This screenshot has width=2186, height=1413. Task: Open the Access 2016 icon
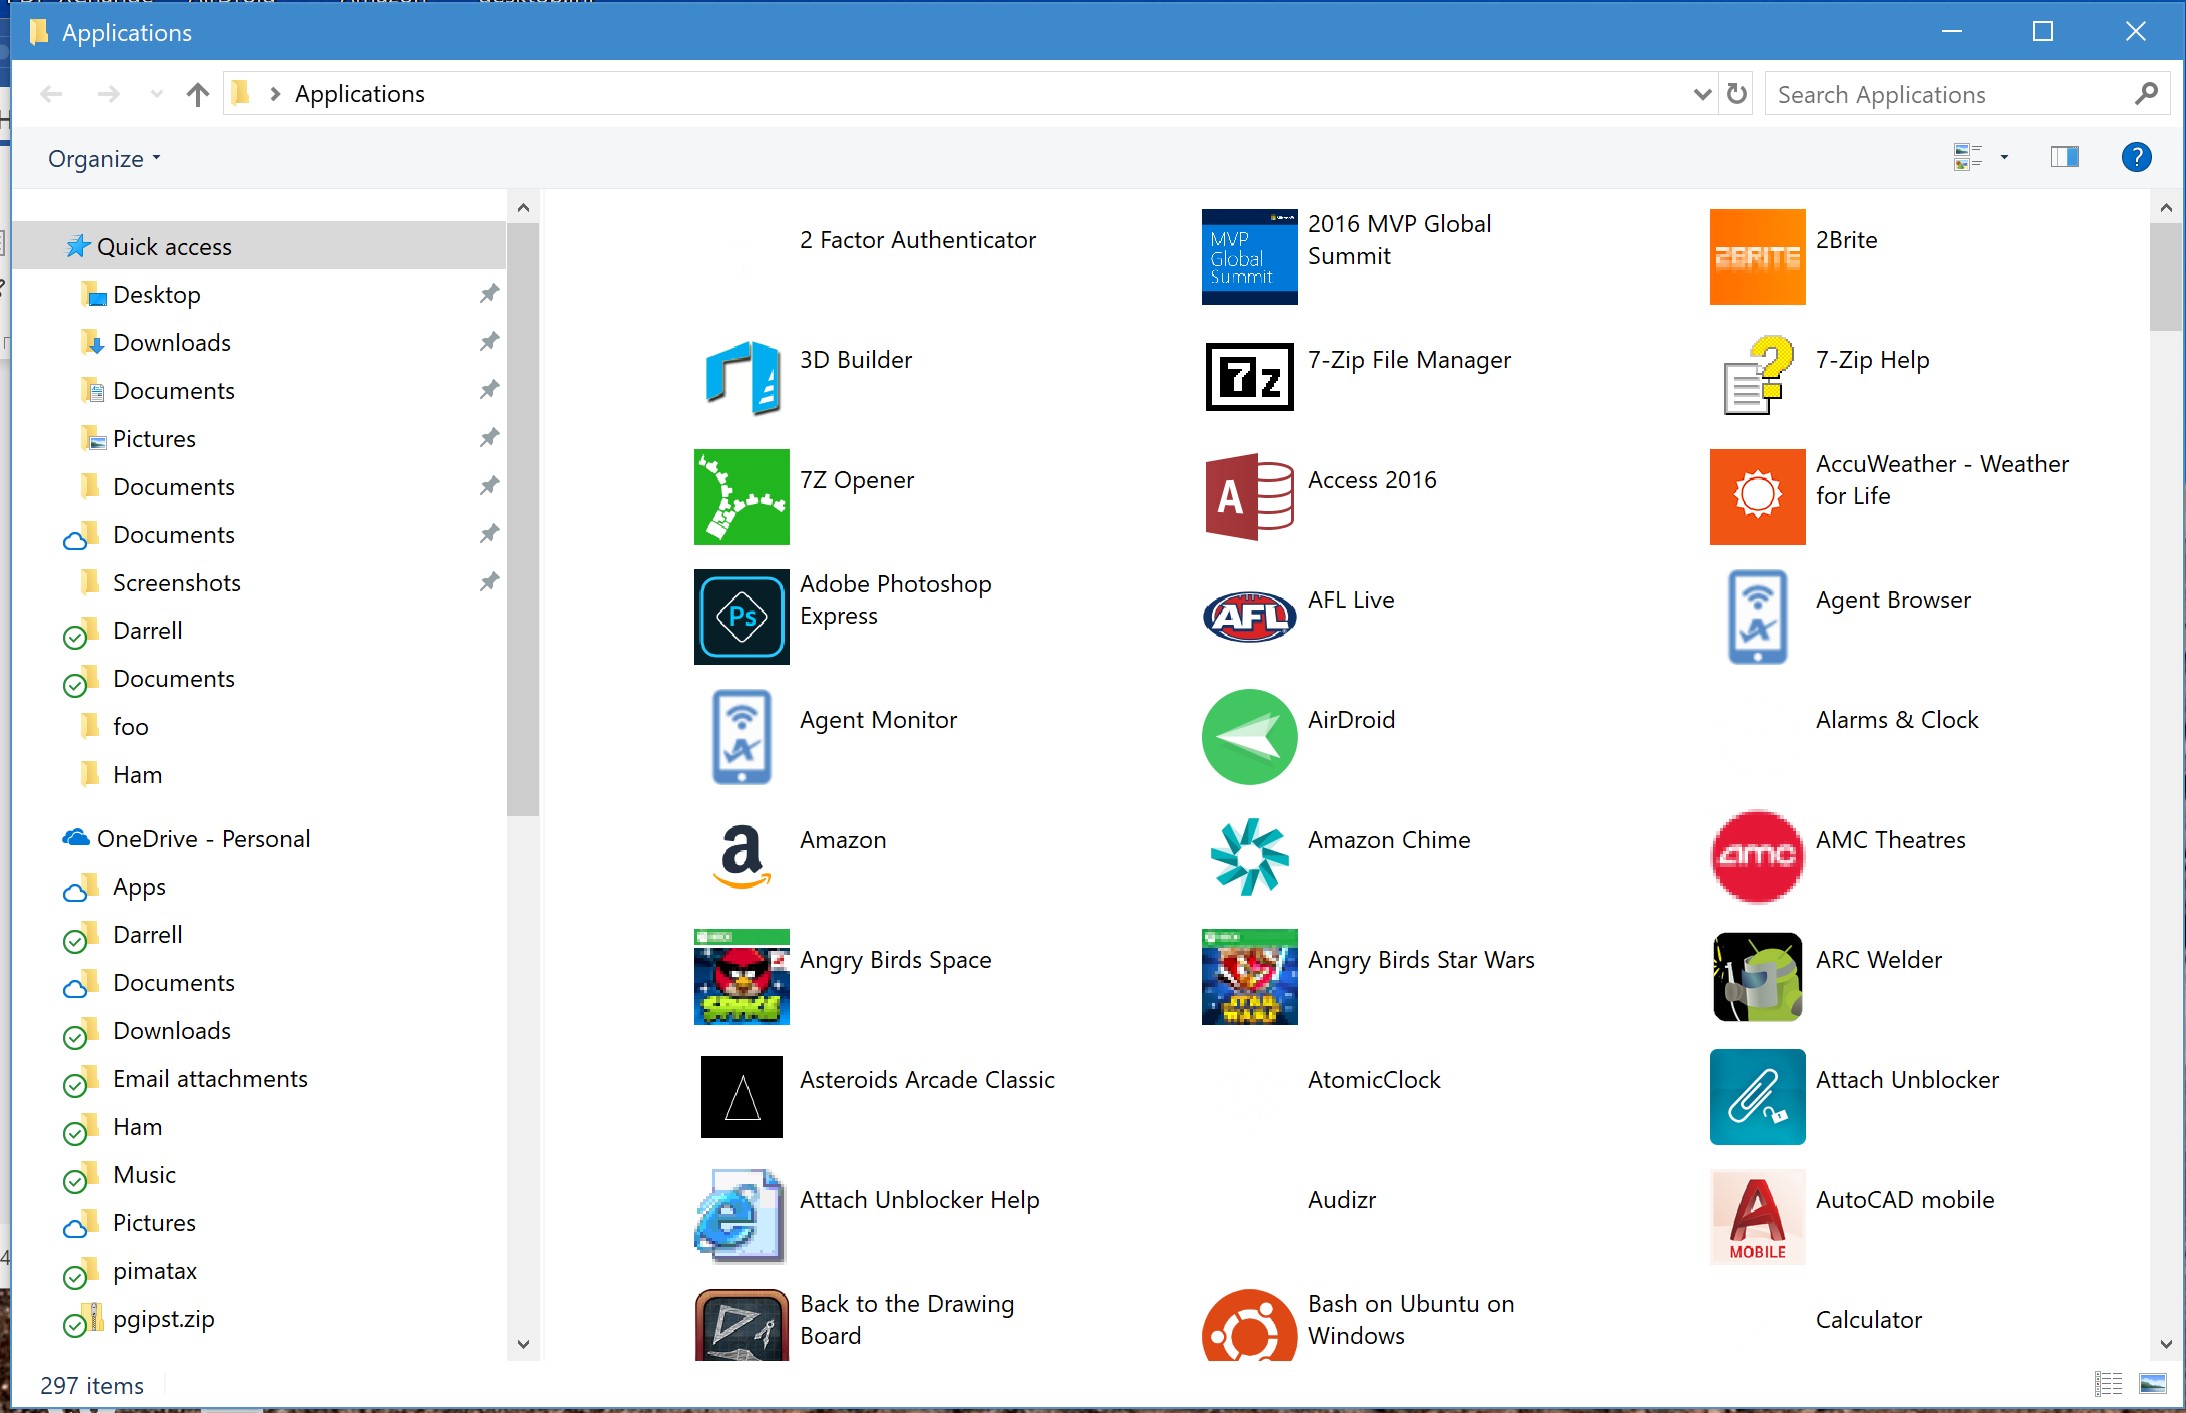click(x=1250, y=497)
